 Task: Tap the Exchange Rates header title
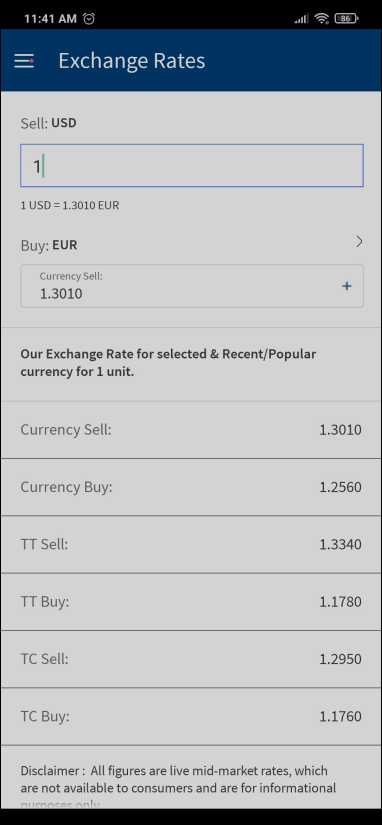(132, 61)
